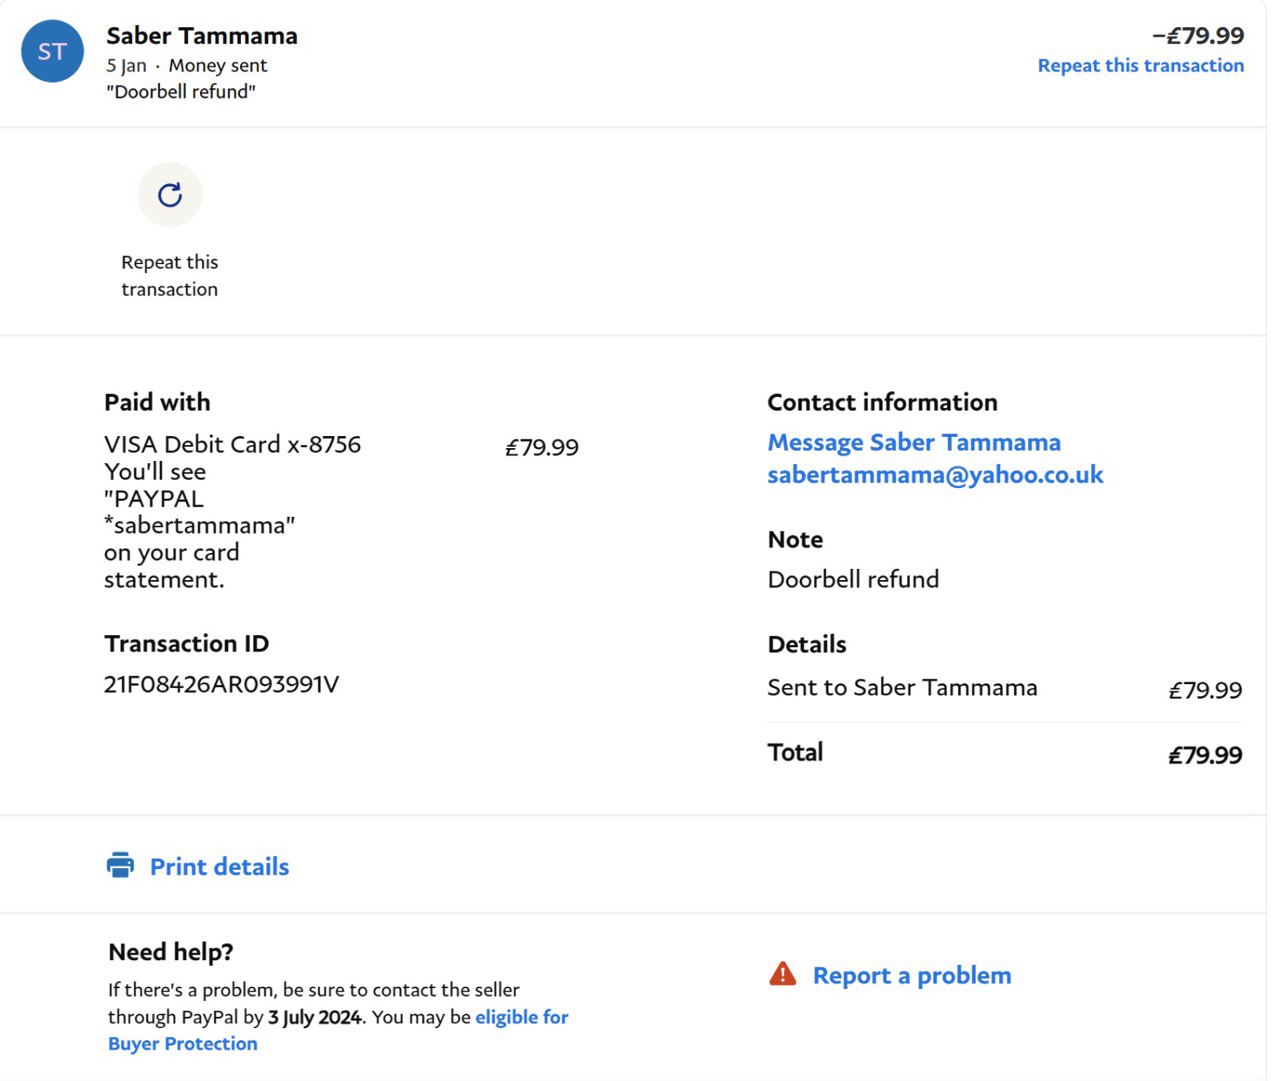Select Message Saber Tammama link
The height and width of the screenshot is (1081, 1280).
(x=913, y=442)
